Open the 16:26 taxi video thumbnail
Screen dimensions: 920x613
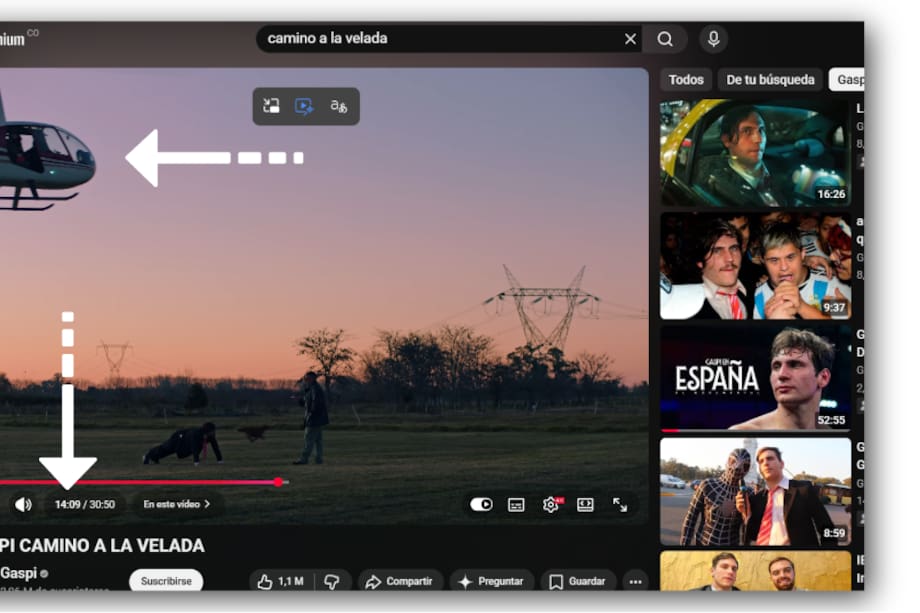[755, 153]
